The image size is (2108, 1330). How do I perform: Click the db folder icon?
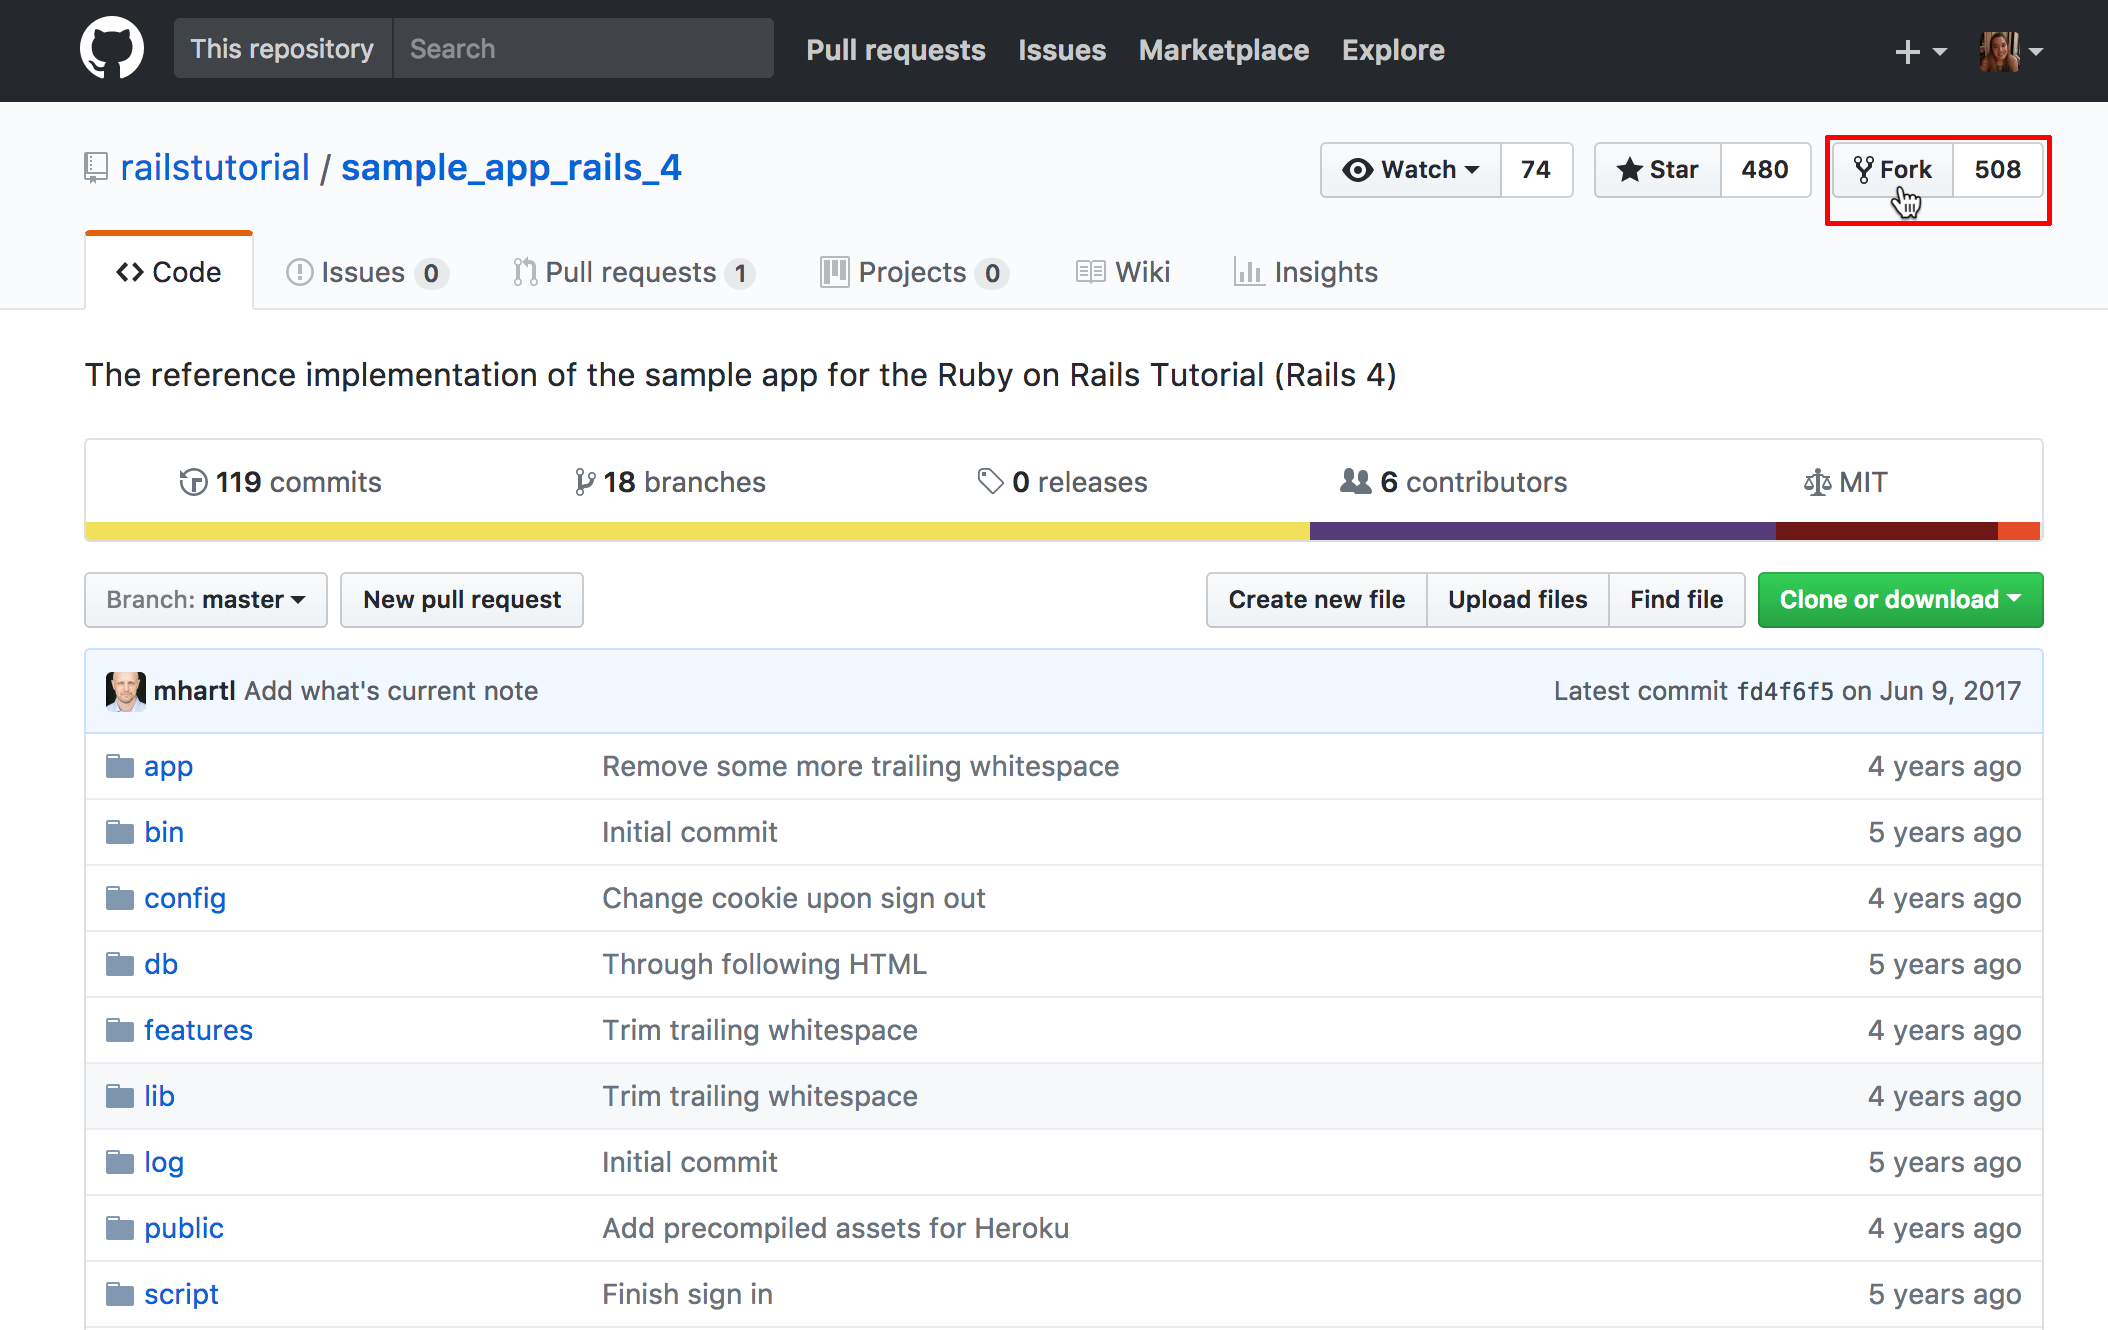click(x=120, y=964)
